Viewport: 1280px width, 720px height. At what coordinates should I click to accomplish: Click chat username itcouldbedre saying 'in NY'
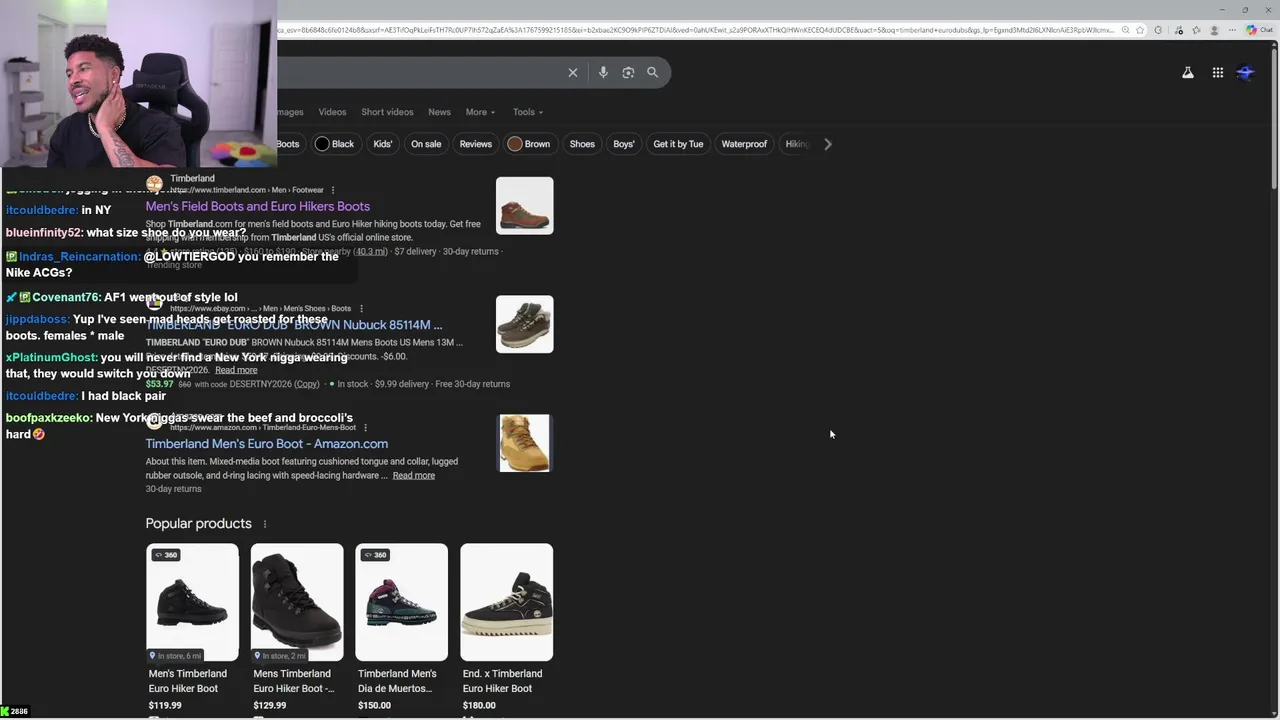point(42,210)
